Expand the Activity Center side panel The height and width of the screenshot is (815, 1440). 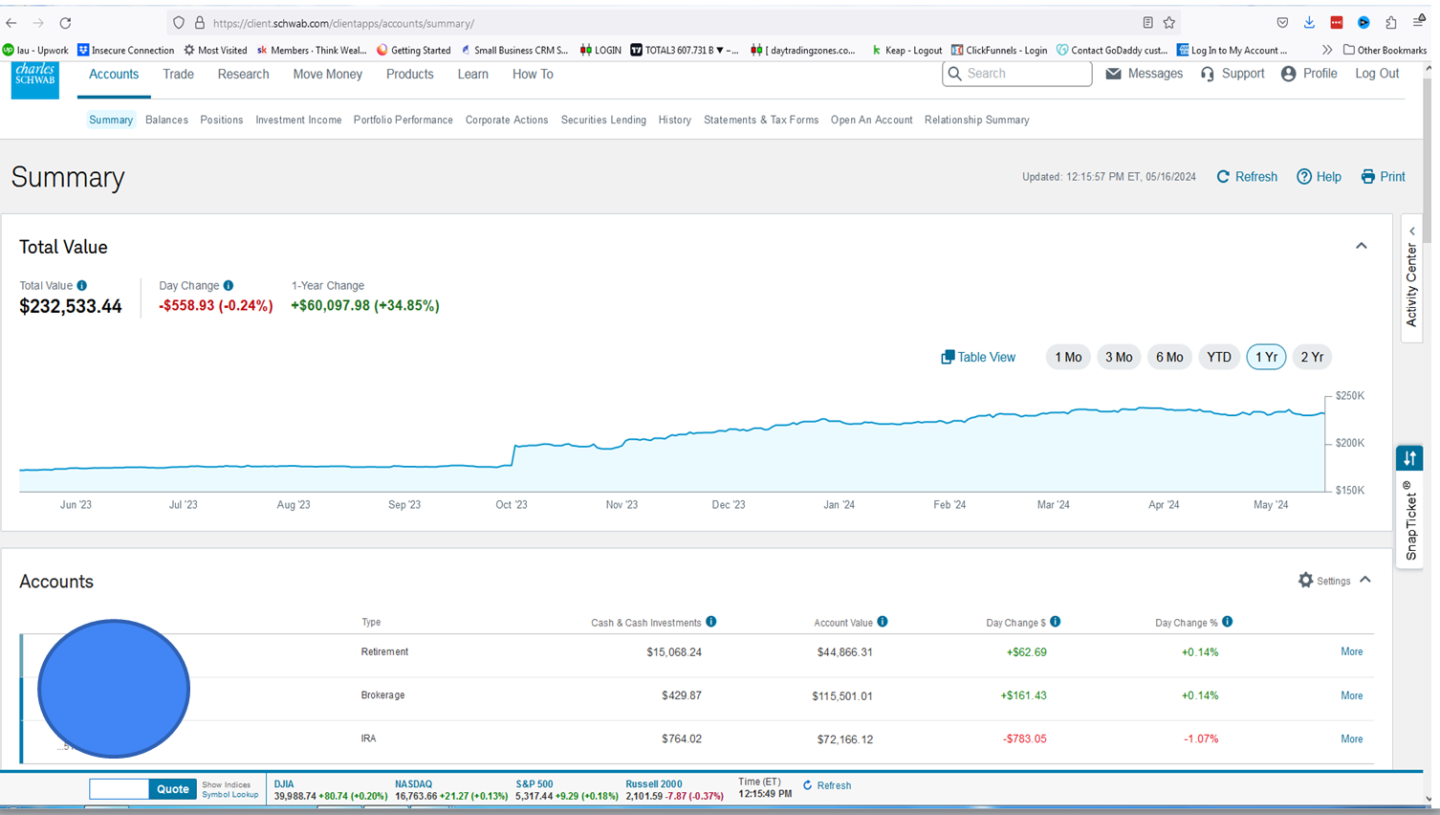point(1411,278)
